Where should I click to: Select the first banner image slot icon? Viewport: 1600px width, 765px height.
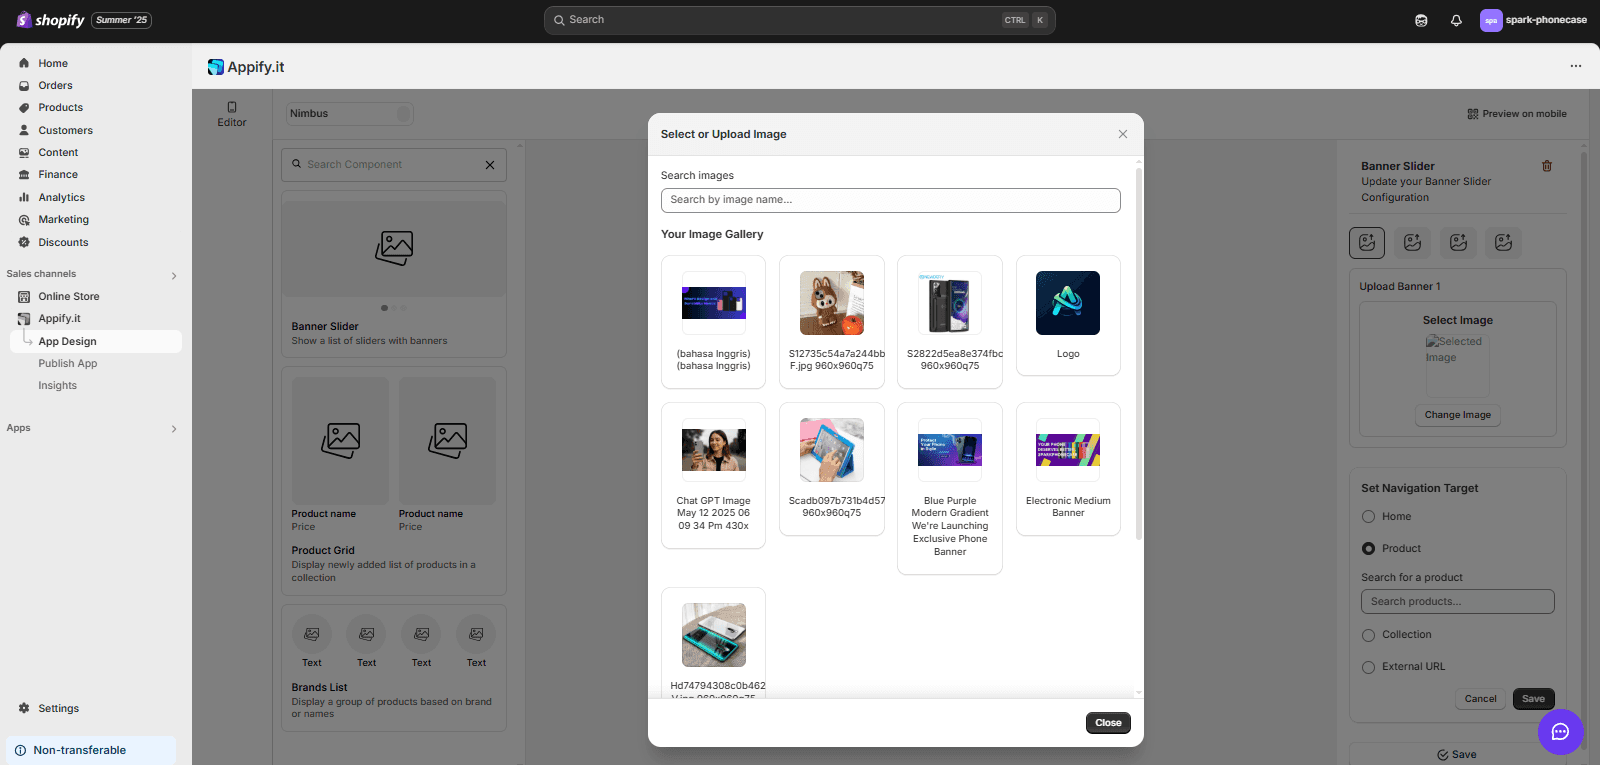(x=1367, y=242)
